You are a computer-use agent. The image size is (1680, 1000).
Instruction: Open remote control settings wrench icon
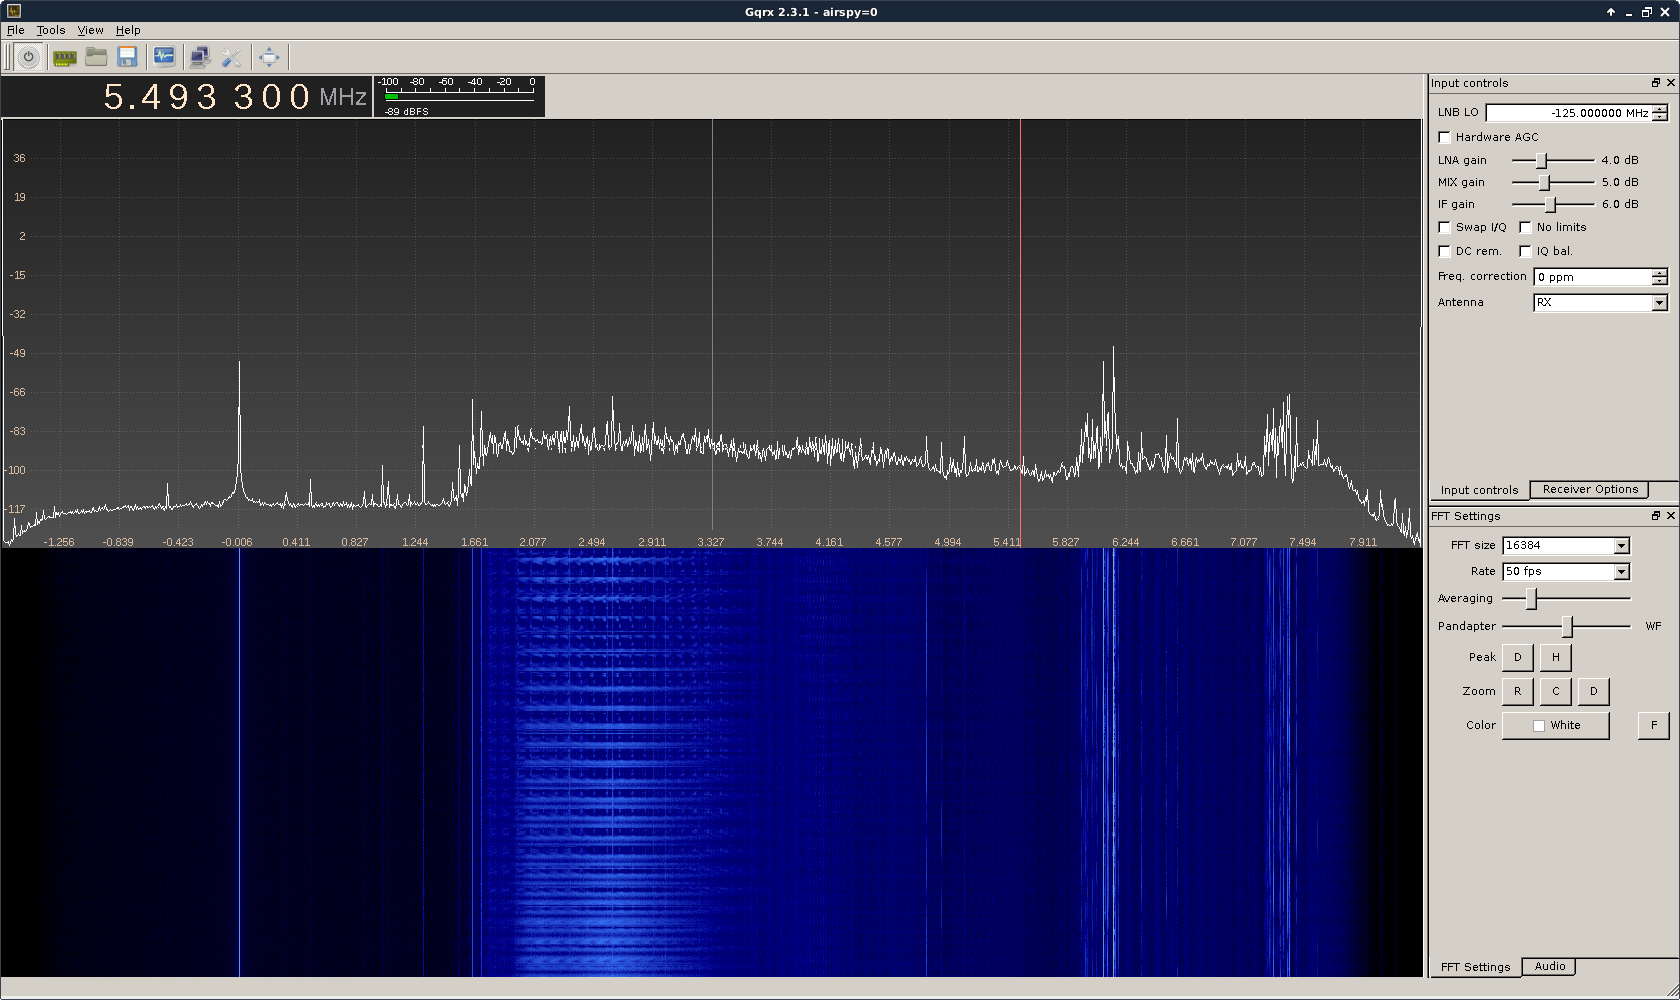[232, 57]
